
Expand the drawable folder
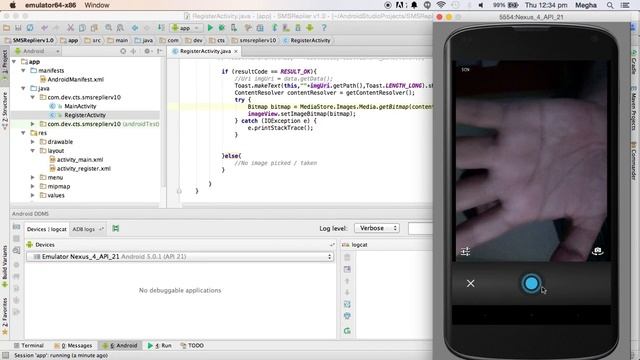[x=33, y=142]
